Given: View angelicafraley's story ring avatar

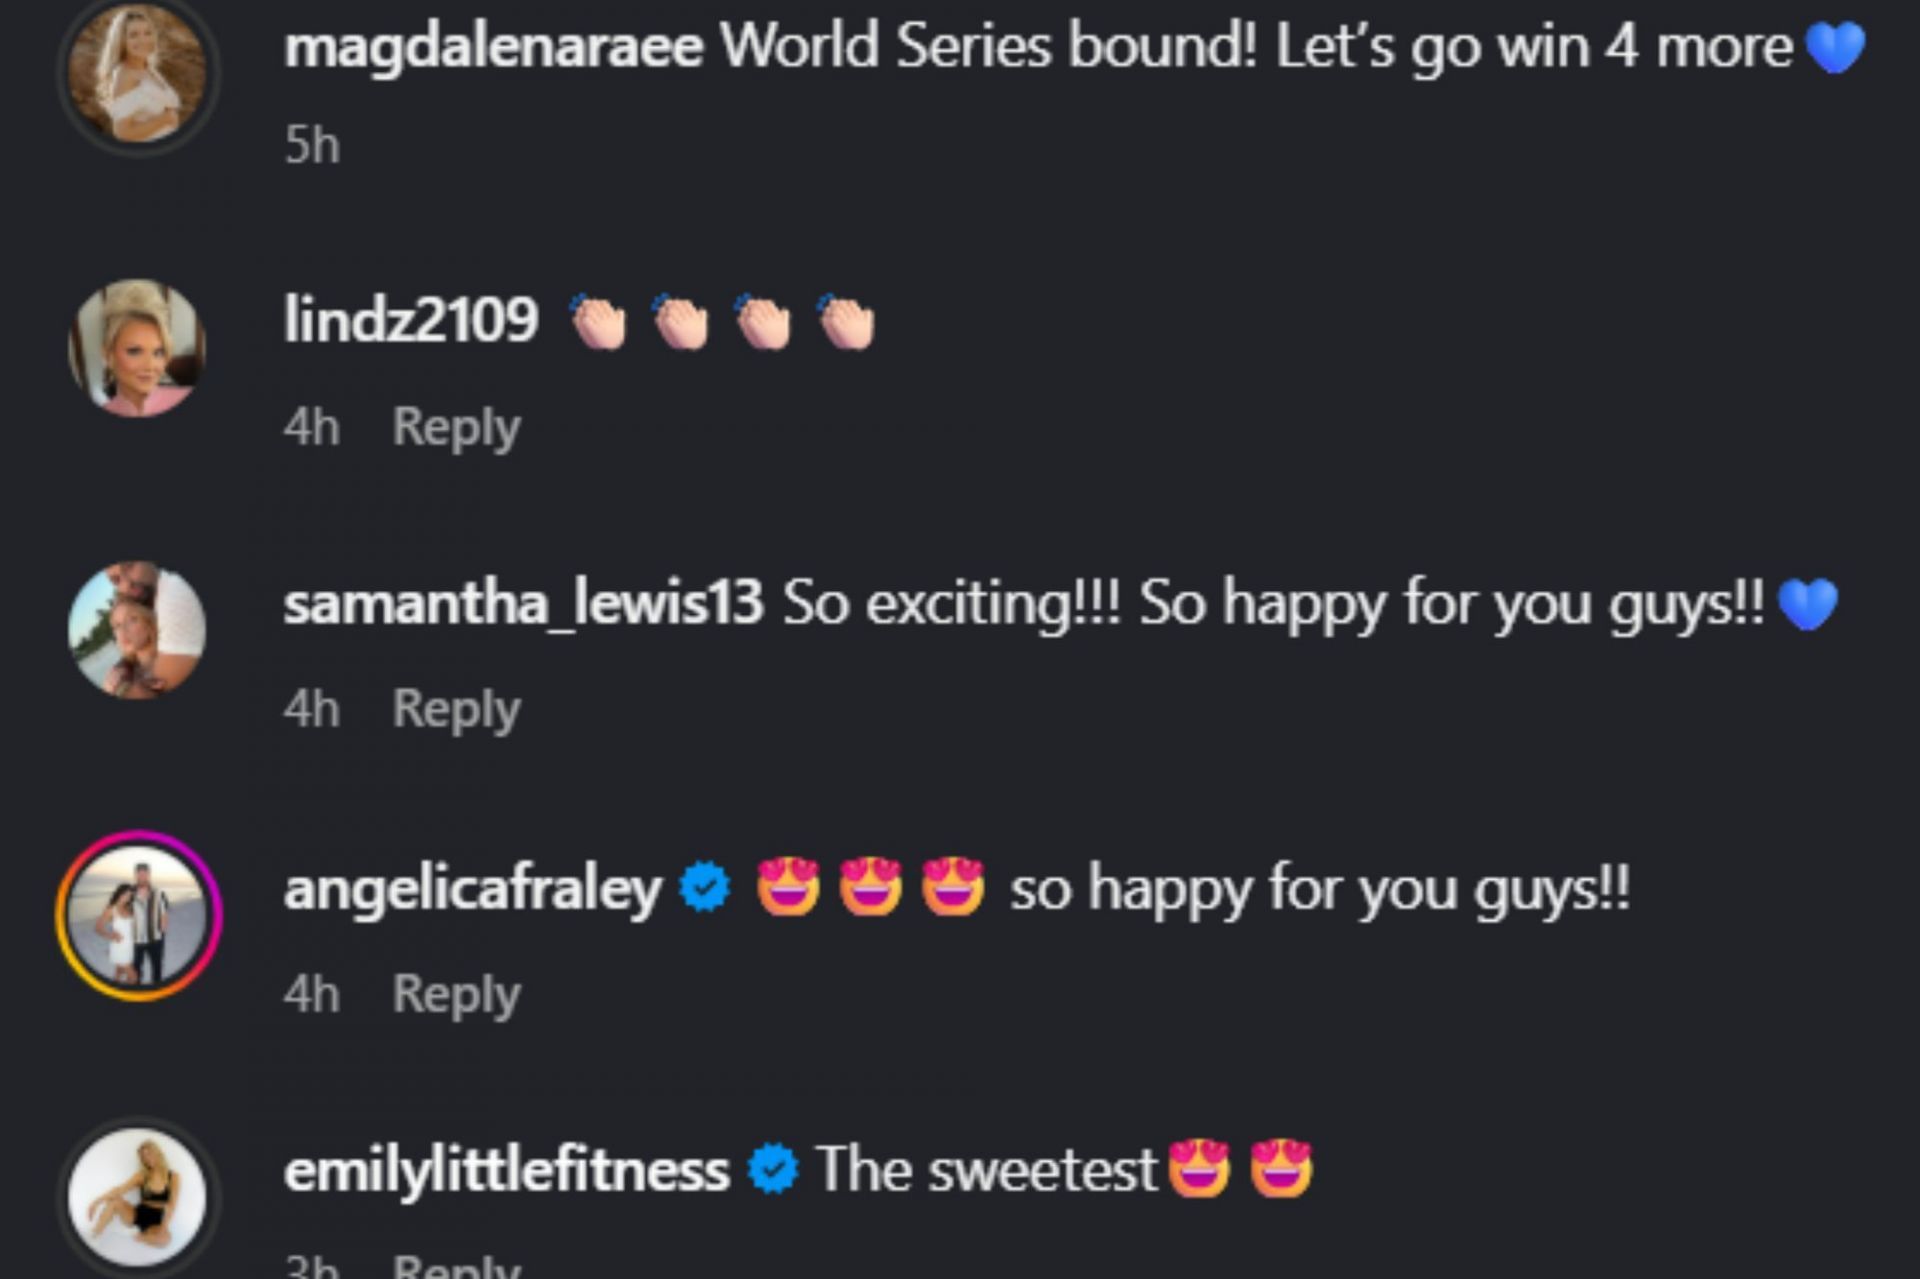Looking at the screenshot, I should pyautogui.click(x=139, y=914).
